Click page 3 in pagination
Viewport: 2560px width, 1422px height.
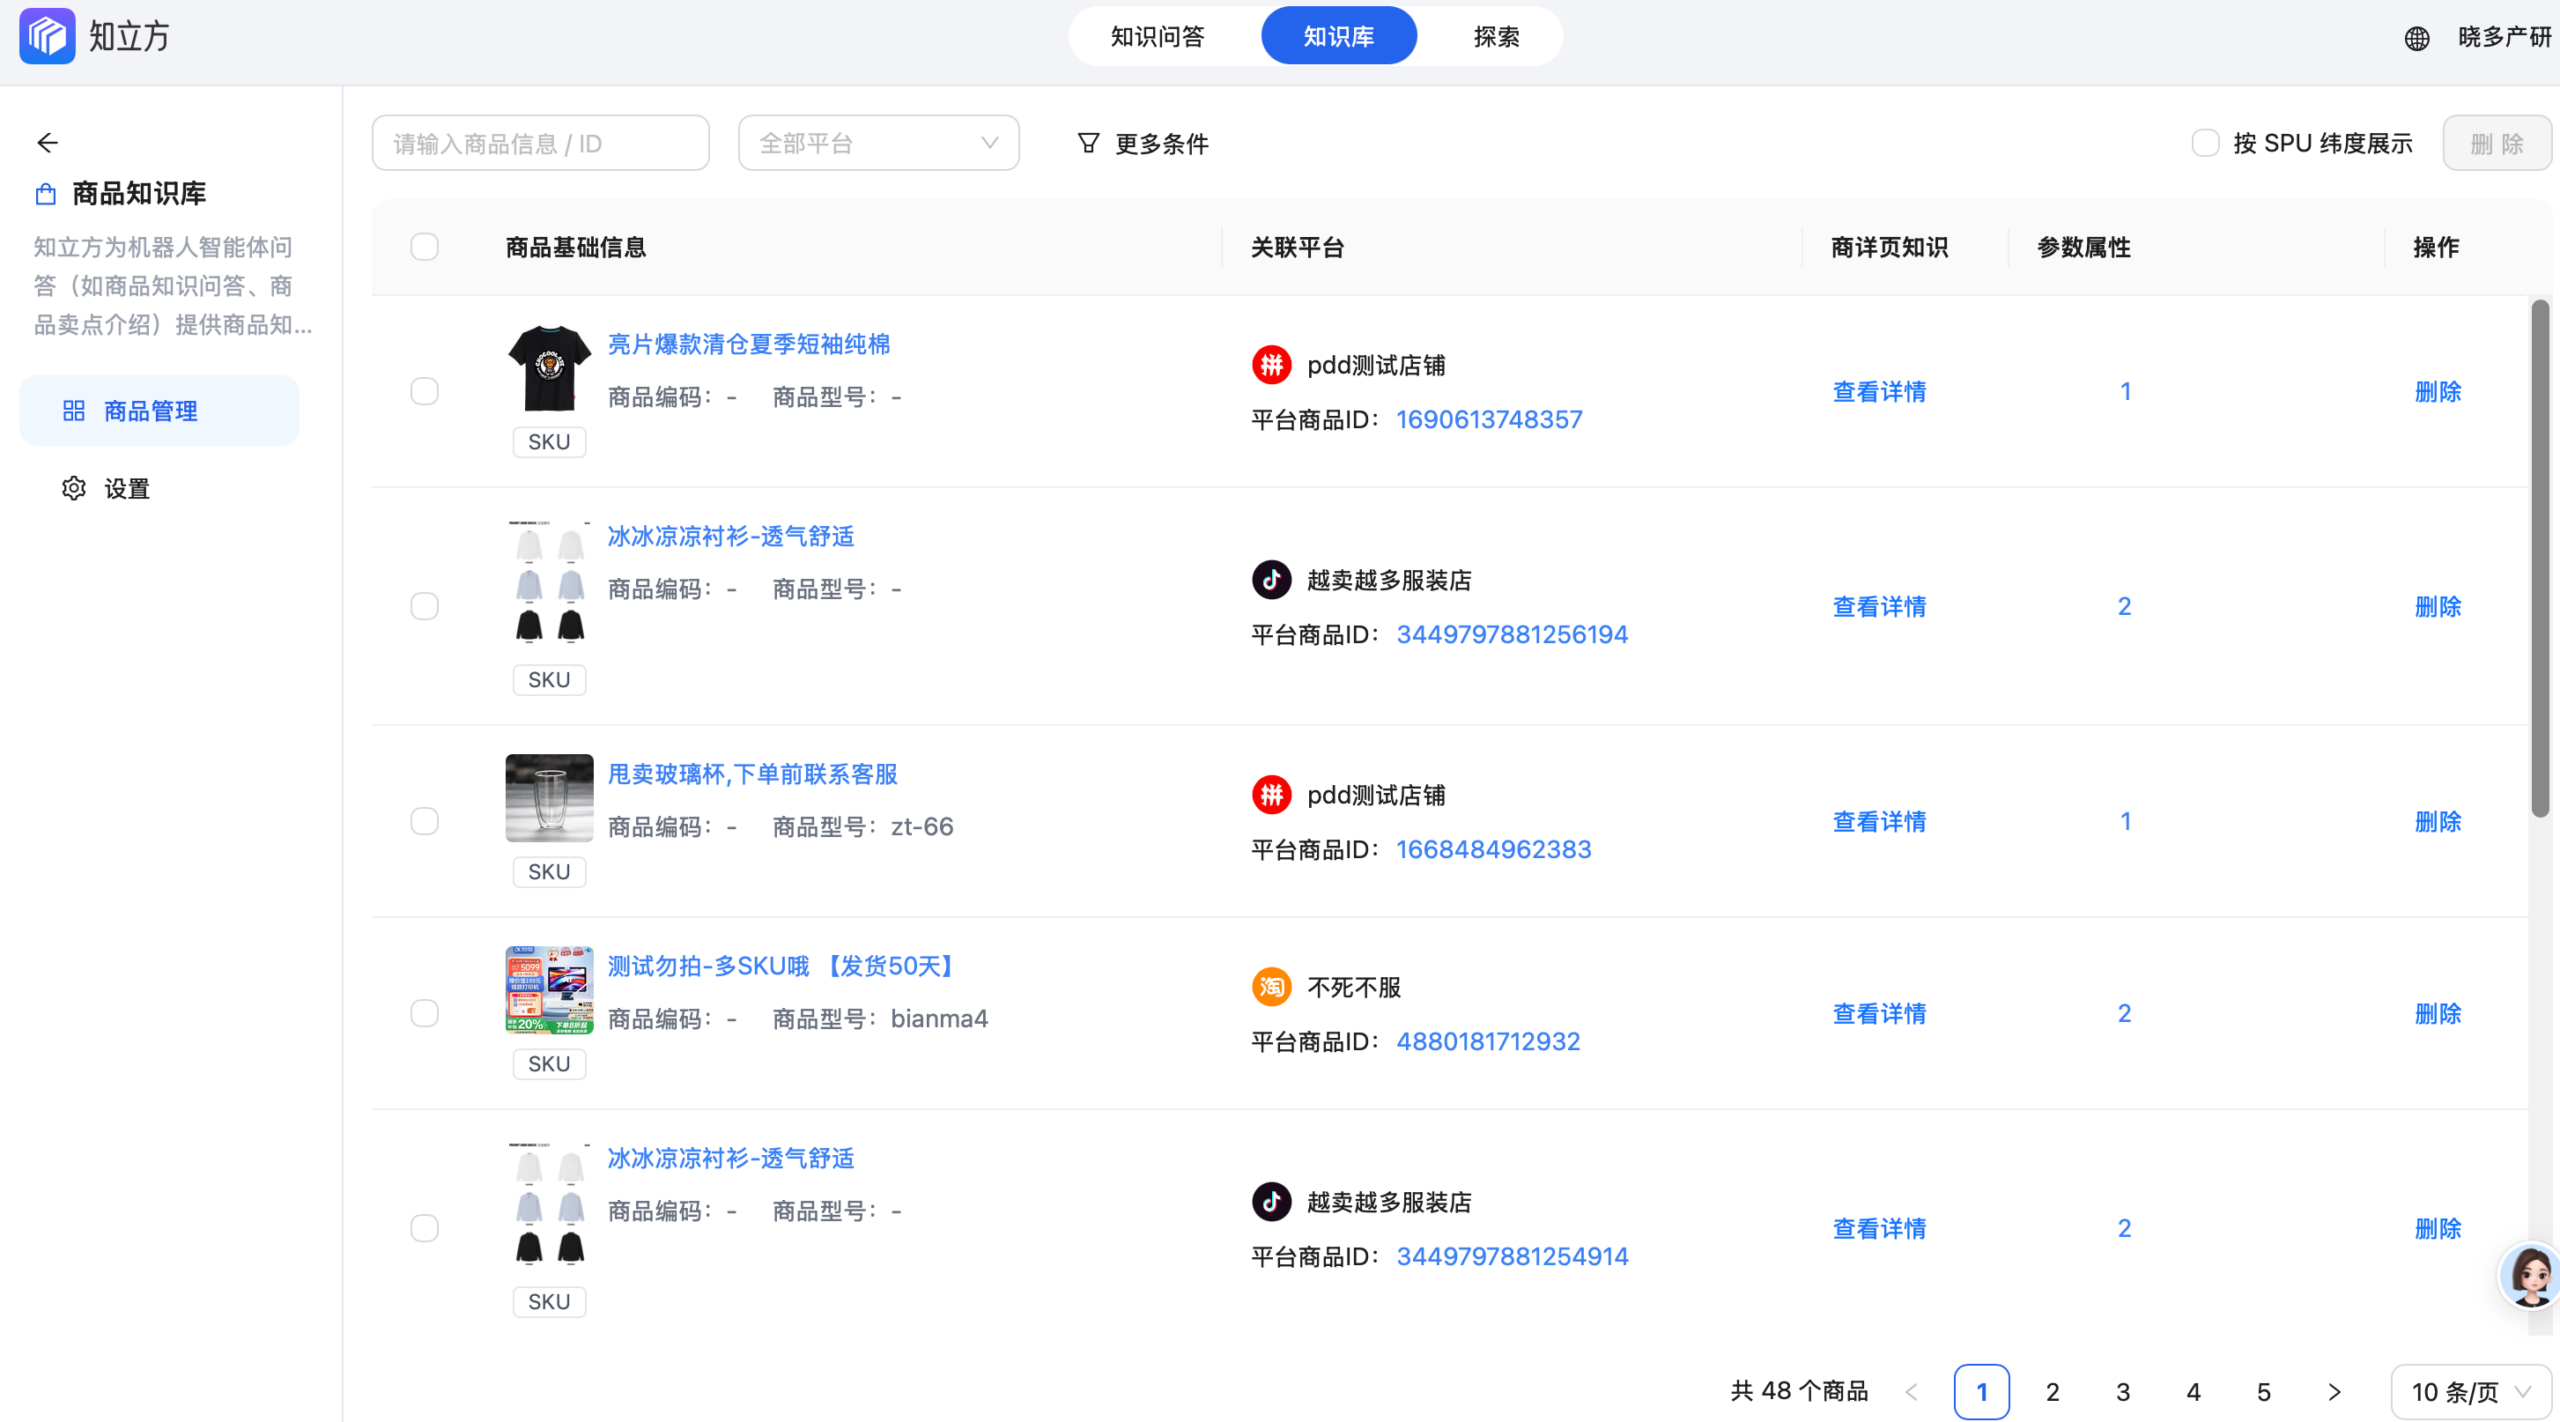coord(2122,1390)
